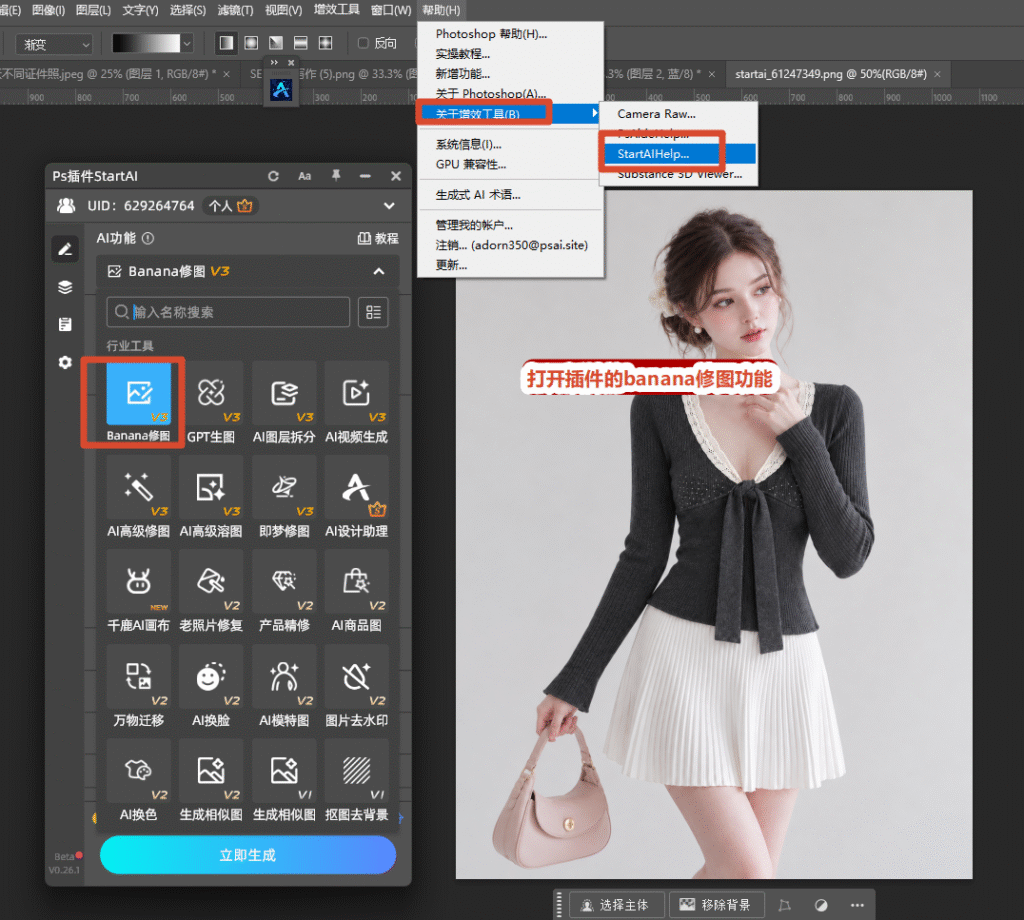Expand the UID account dropdown chevron
Viewport: 1024px width, 920px height.
[389, 206]
